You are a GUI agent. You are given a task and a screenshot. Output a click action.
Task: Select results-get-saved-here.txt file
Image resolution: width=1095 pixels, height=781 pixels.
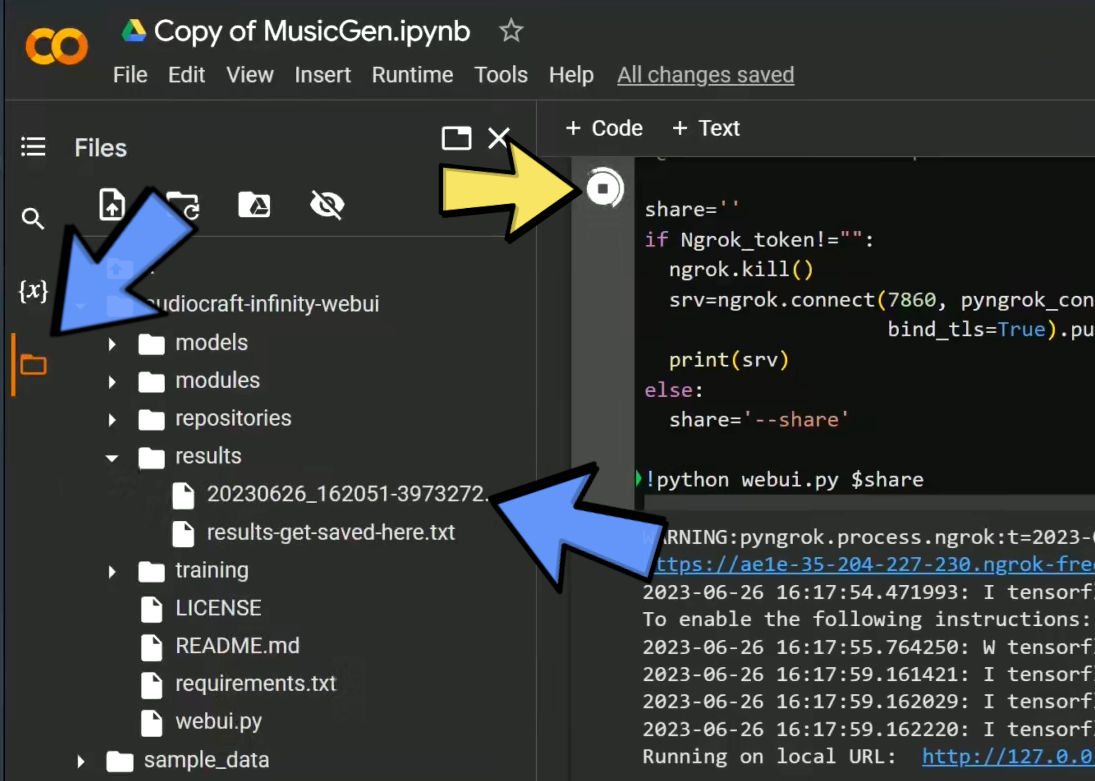[x=330, y=532]
